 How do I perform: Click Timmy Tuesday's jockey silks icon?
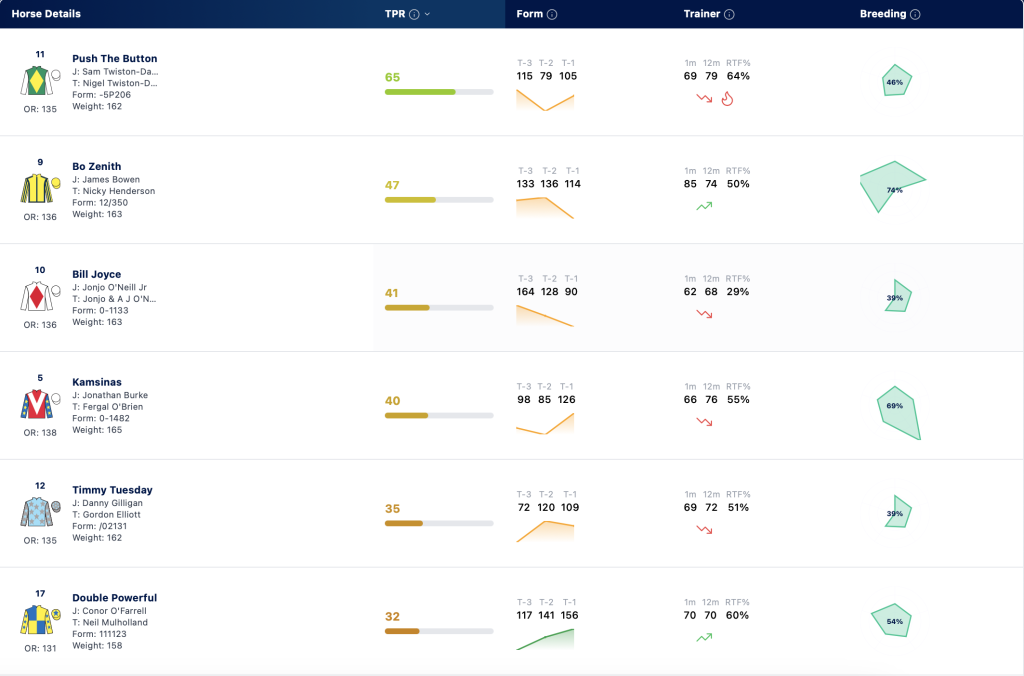[x=40, y=511]
